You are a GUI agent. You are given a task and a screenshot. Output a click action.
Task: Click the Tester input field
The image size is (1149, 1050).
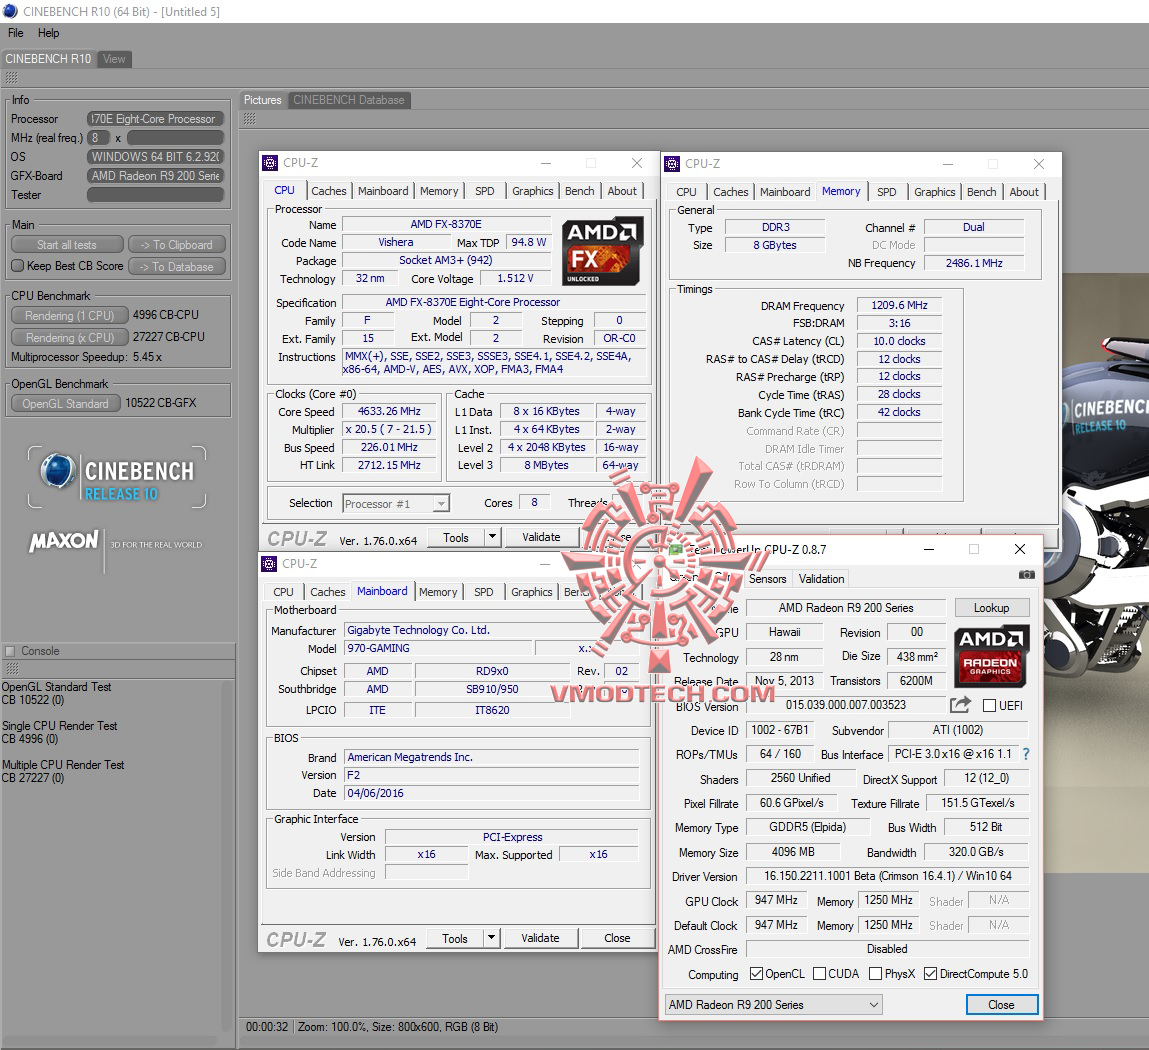[x=155, y=195]
